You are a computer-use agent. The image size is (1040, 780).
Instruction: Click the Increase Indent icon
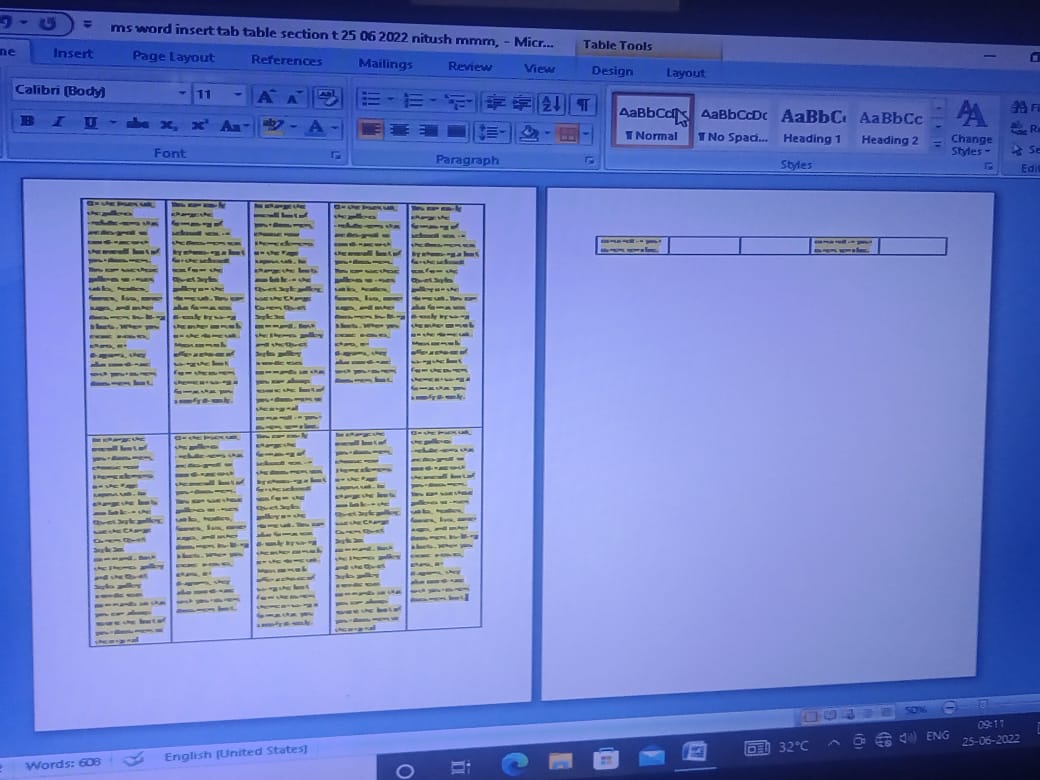pos(521,103)
